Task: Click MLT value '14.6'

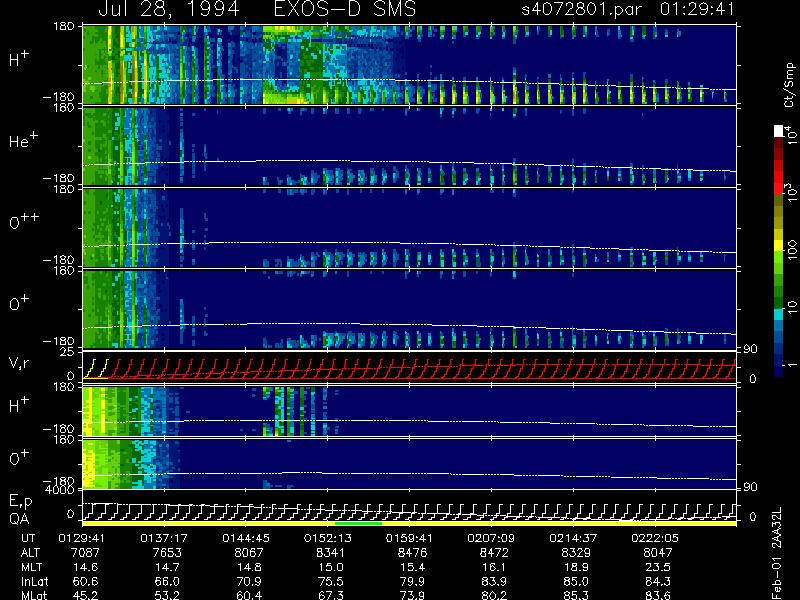Action: [x=86, y=567]
